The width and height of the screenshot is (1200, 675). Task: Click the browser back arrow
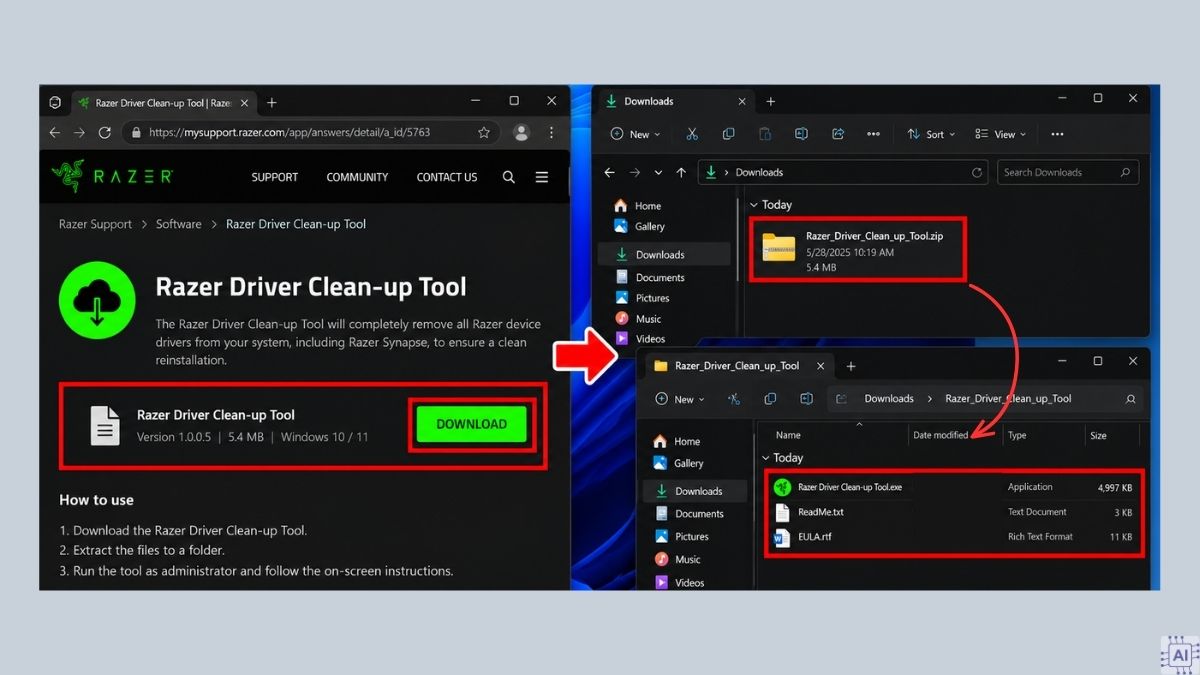[x=55, y=132]
